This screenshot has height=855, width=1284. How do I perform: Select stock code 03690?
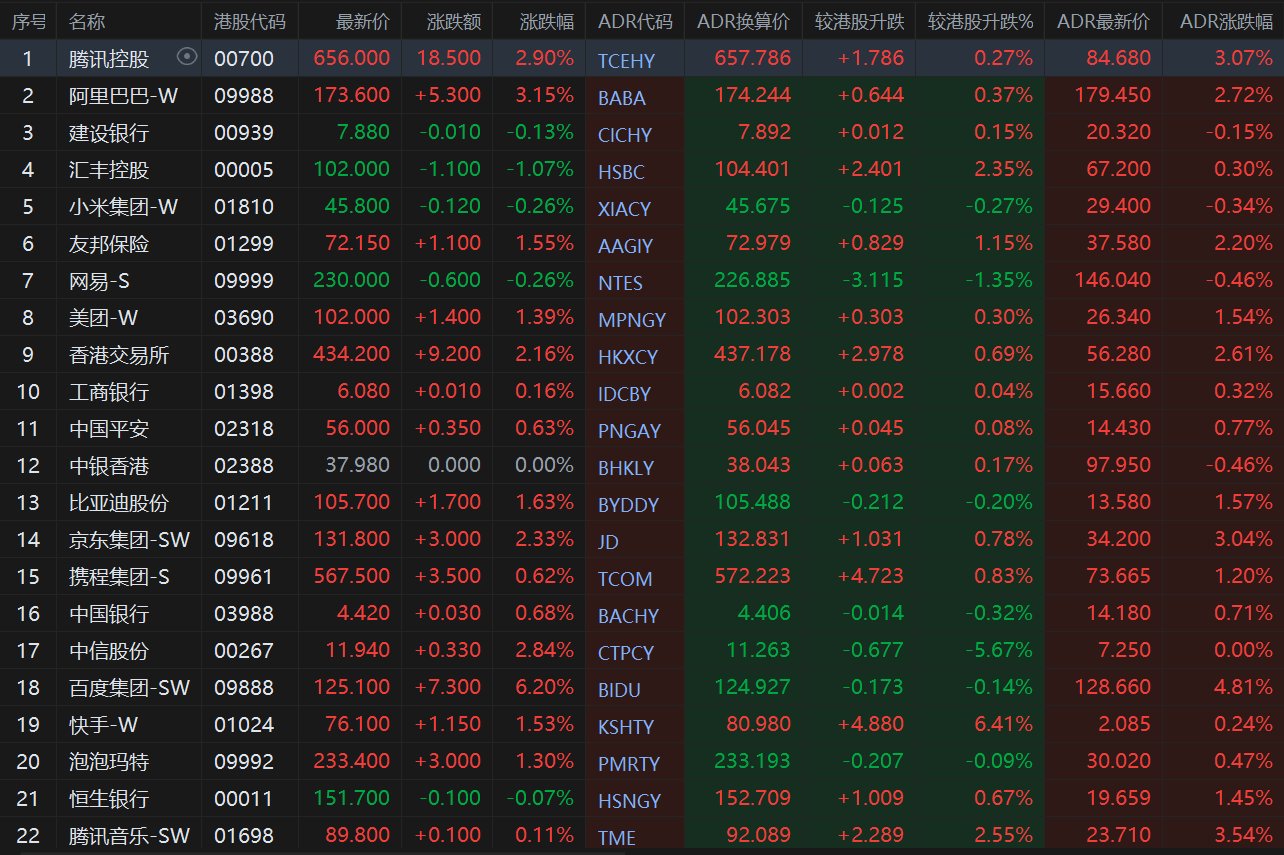coord(244,318)
